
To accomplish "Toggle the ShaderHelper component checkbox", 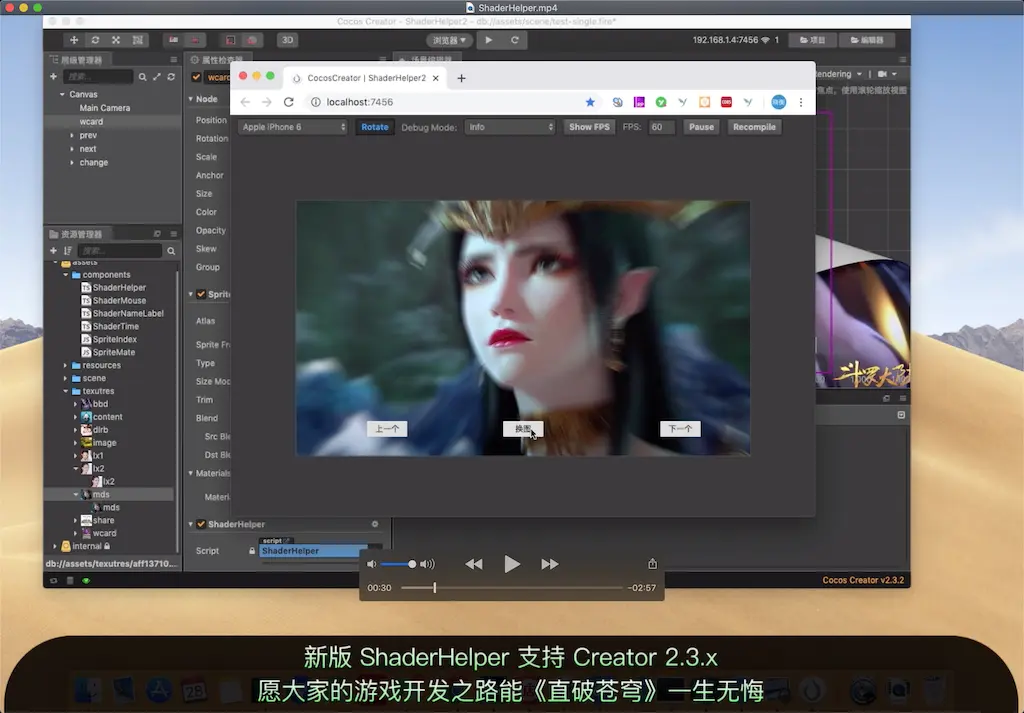I will tap(201, 524).
